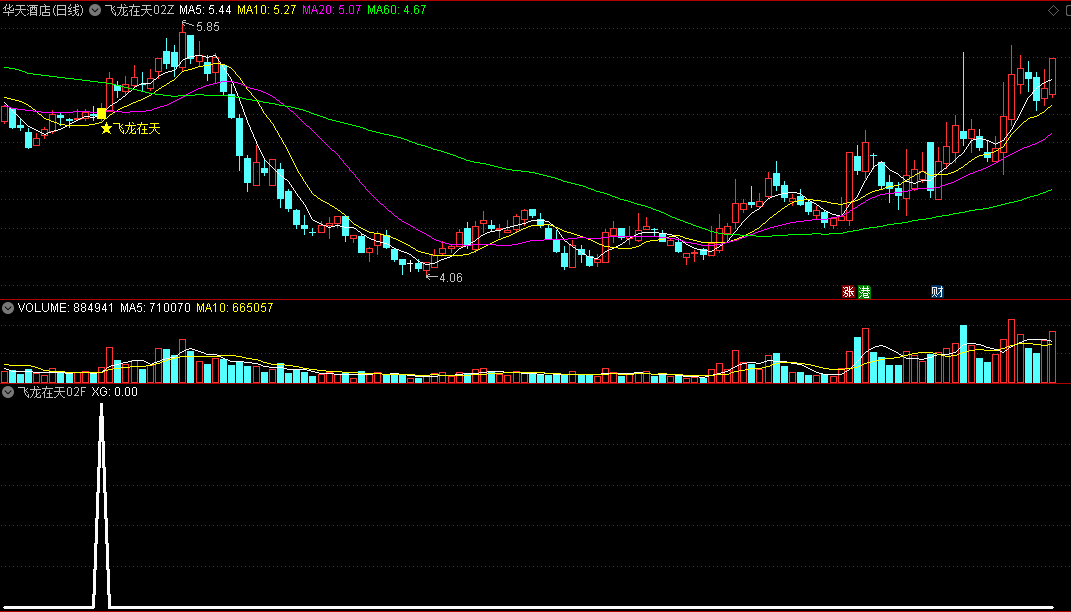Click the 华天酒店(日线) title
This screenshot has width=1071, height=612.
pos(42,10)
